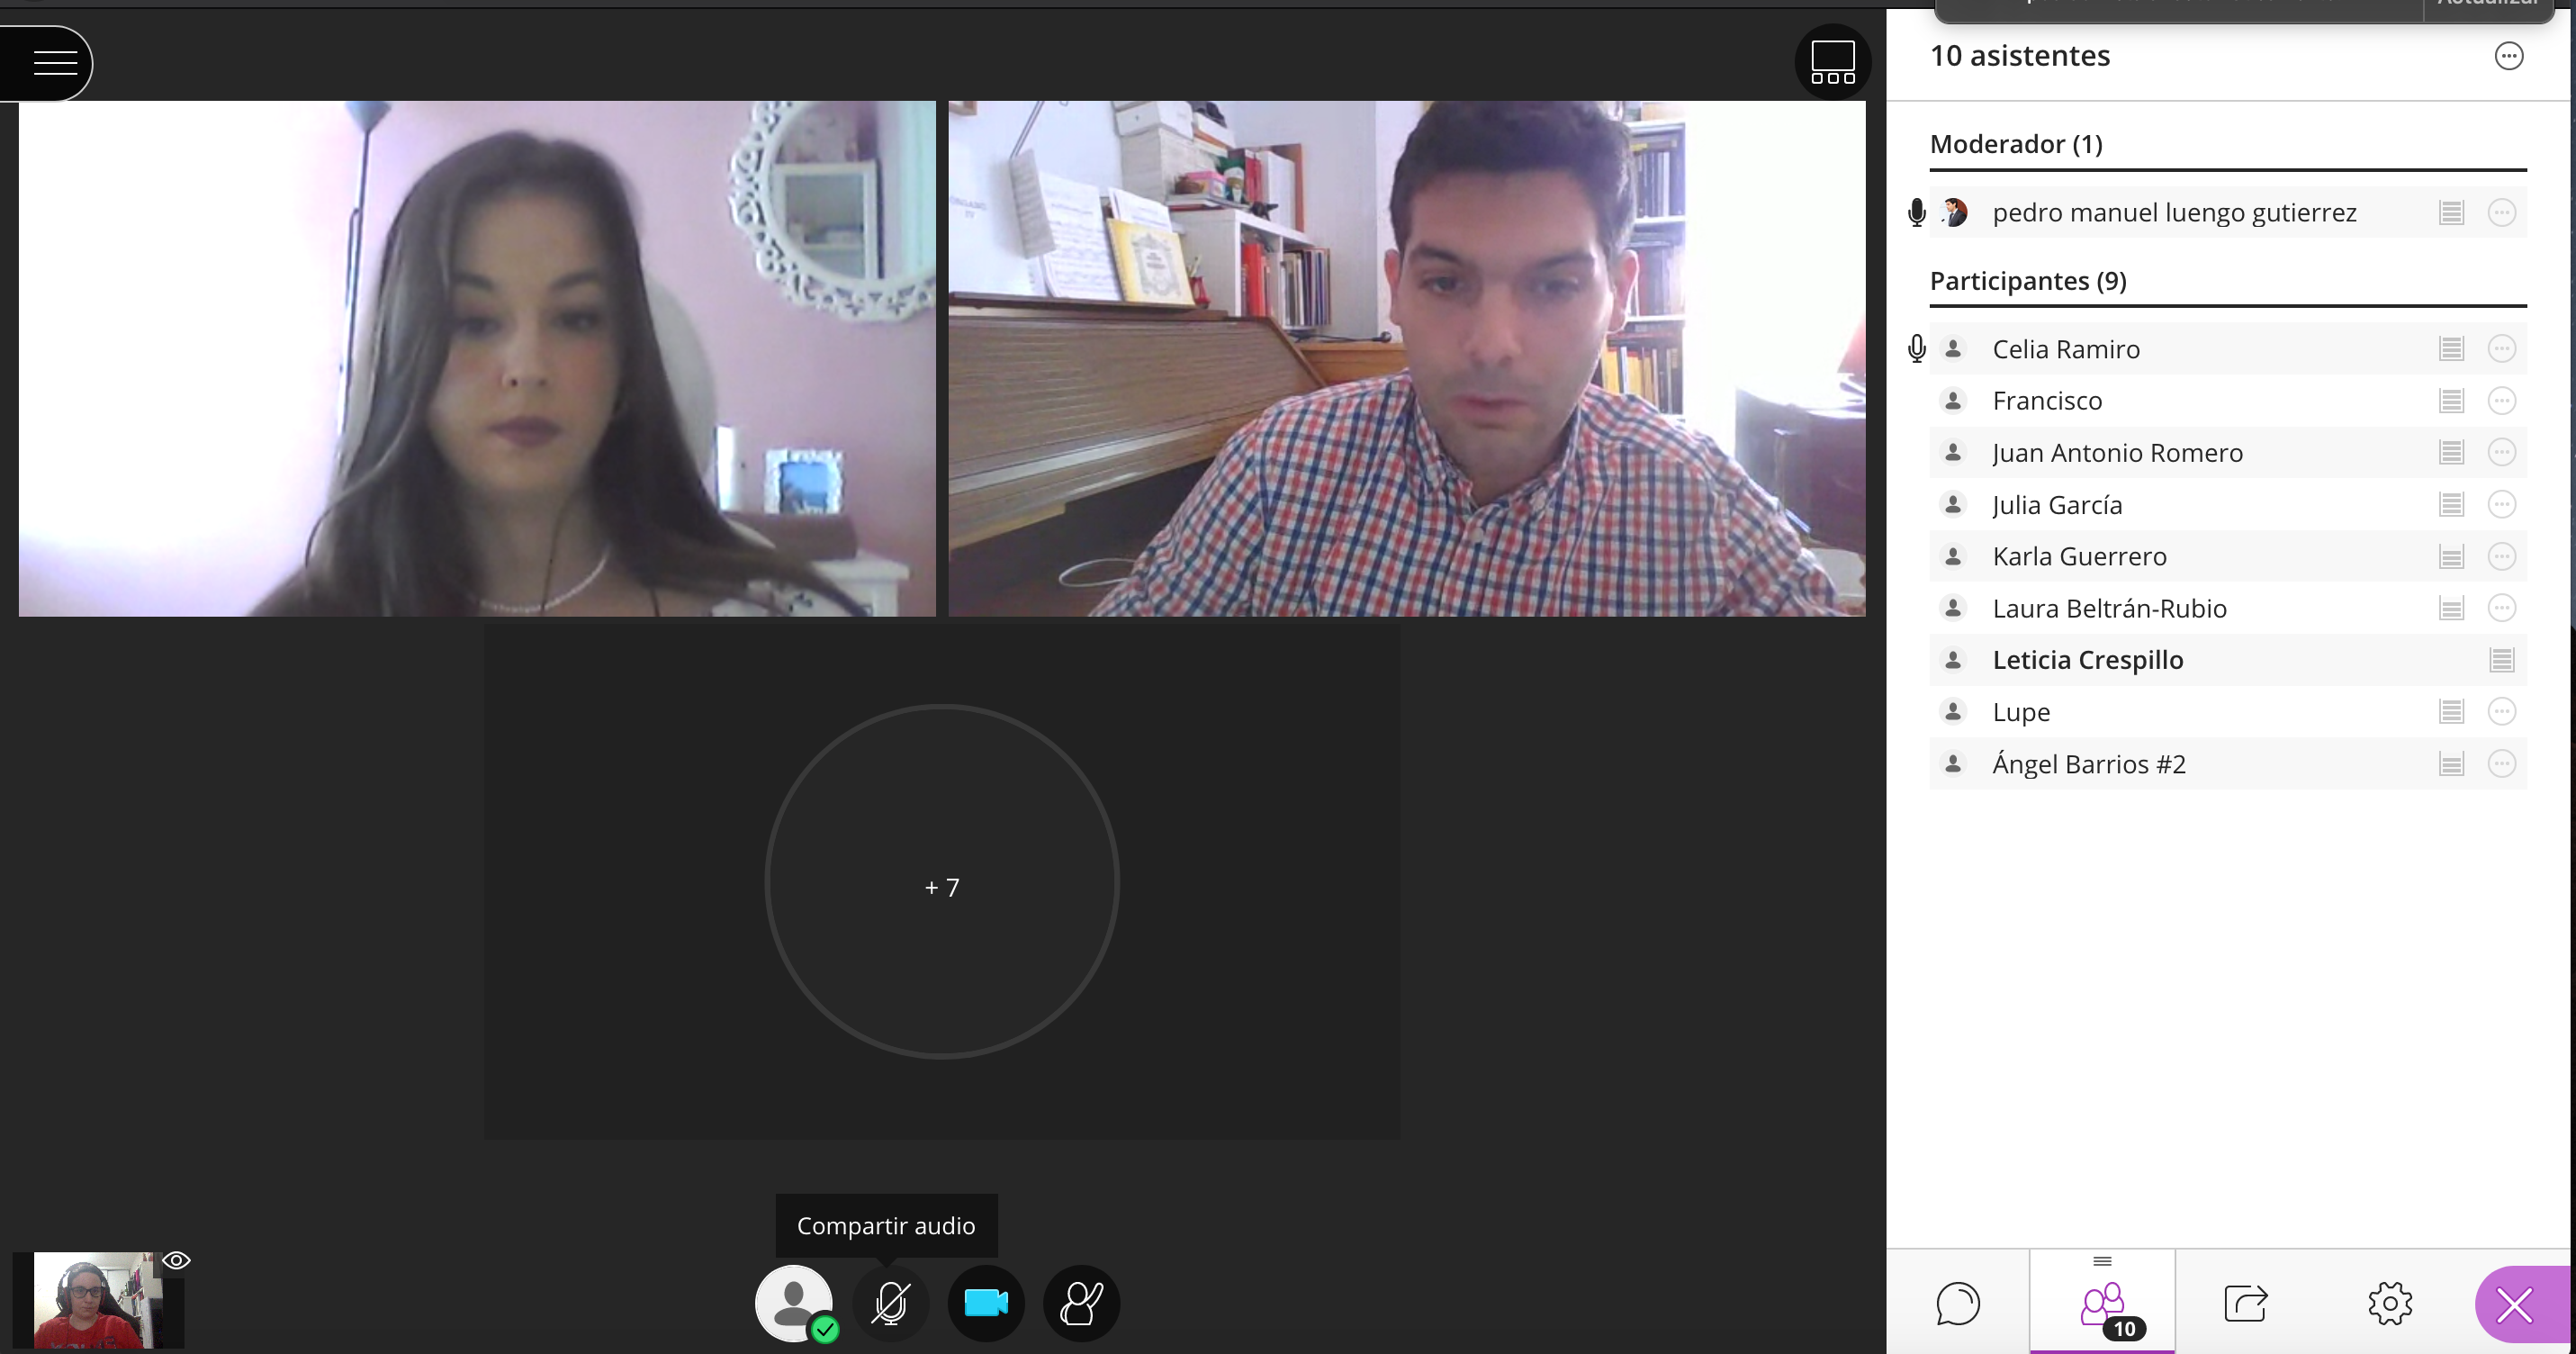
Task: Click connection status icon for Francisco
Action: click(x=2451, y=401)
